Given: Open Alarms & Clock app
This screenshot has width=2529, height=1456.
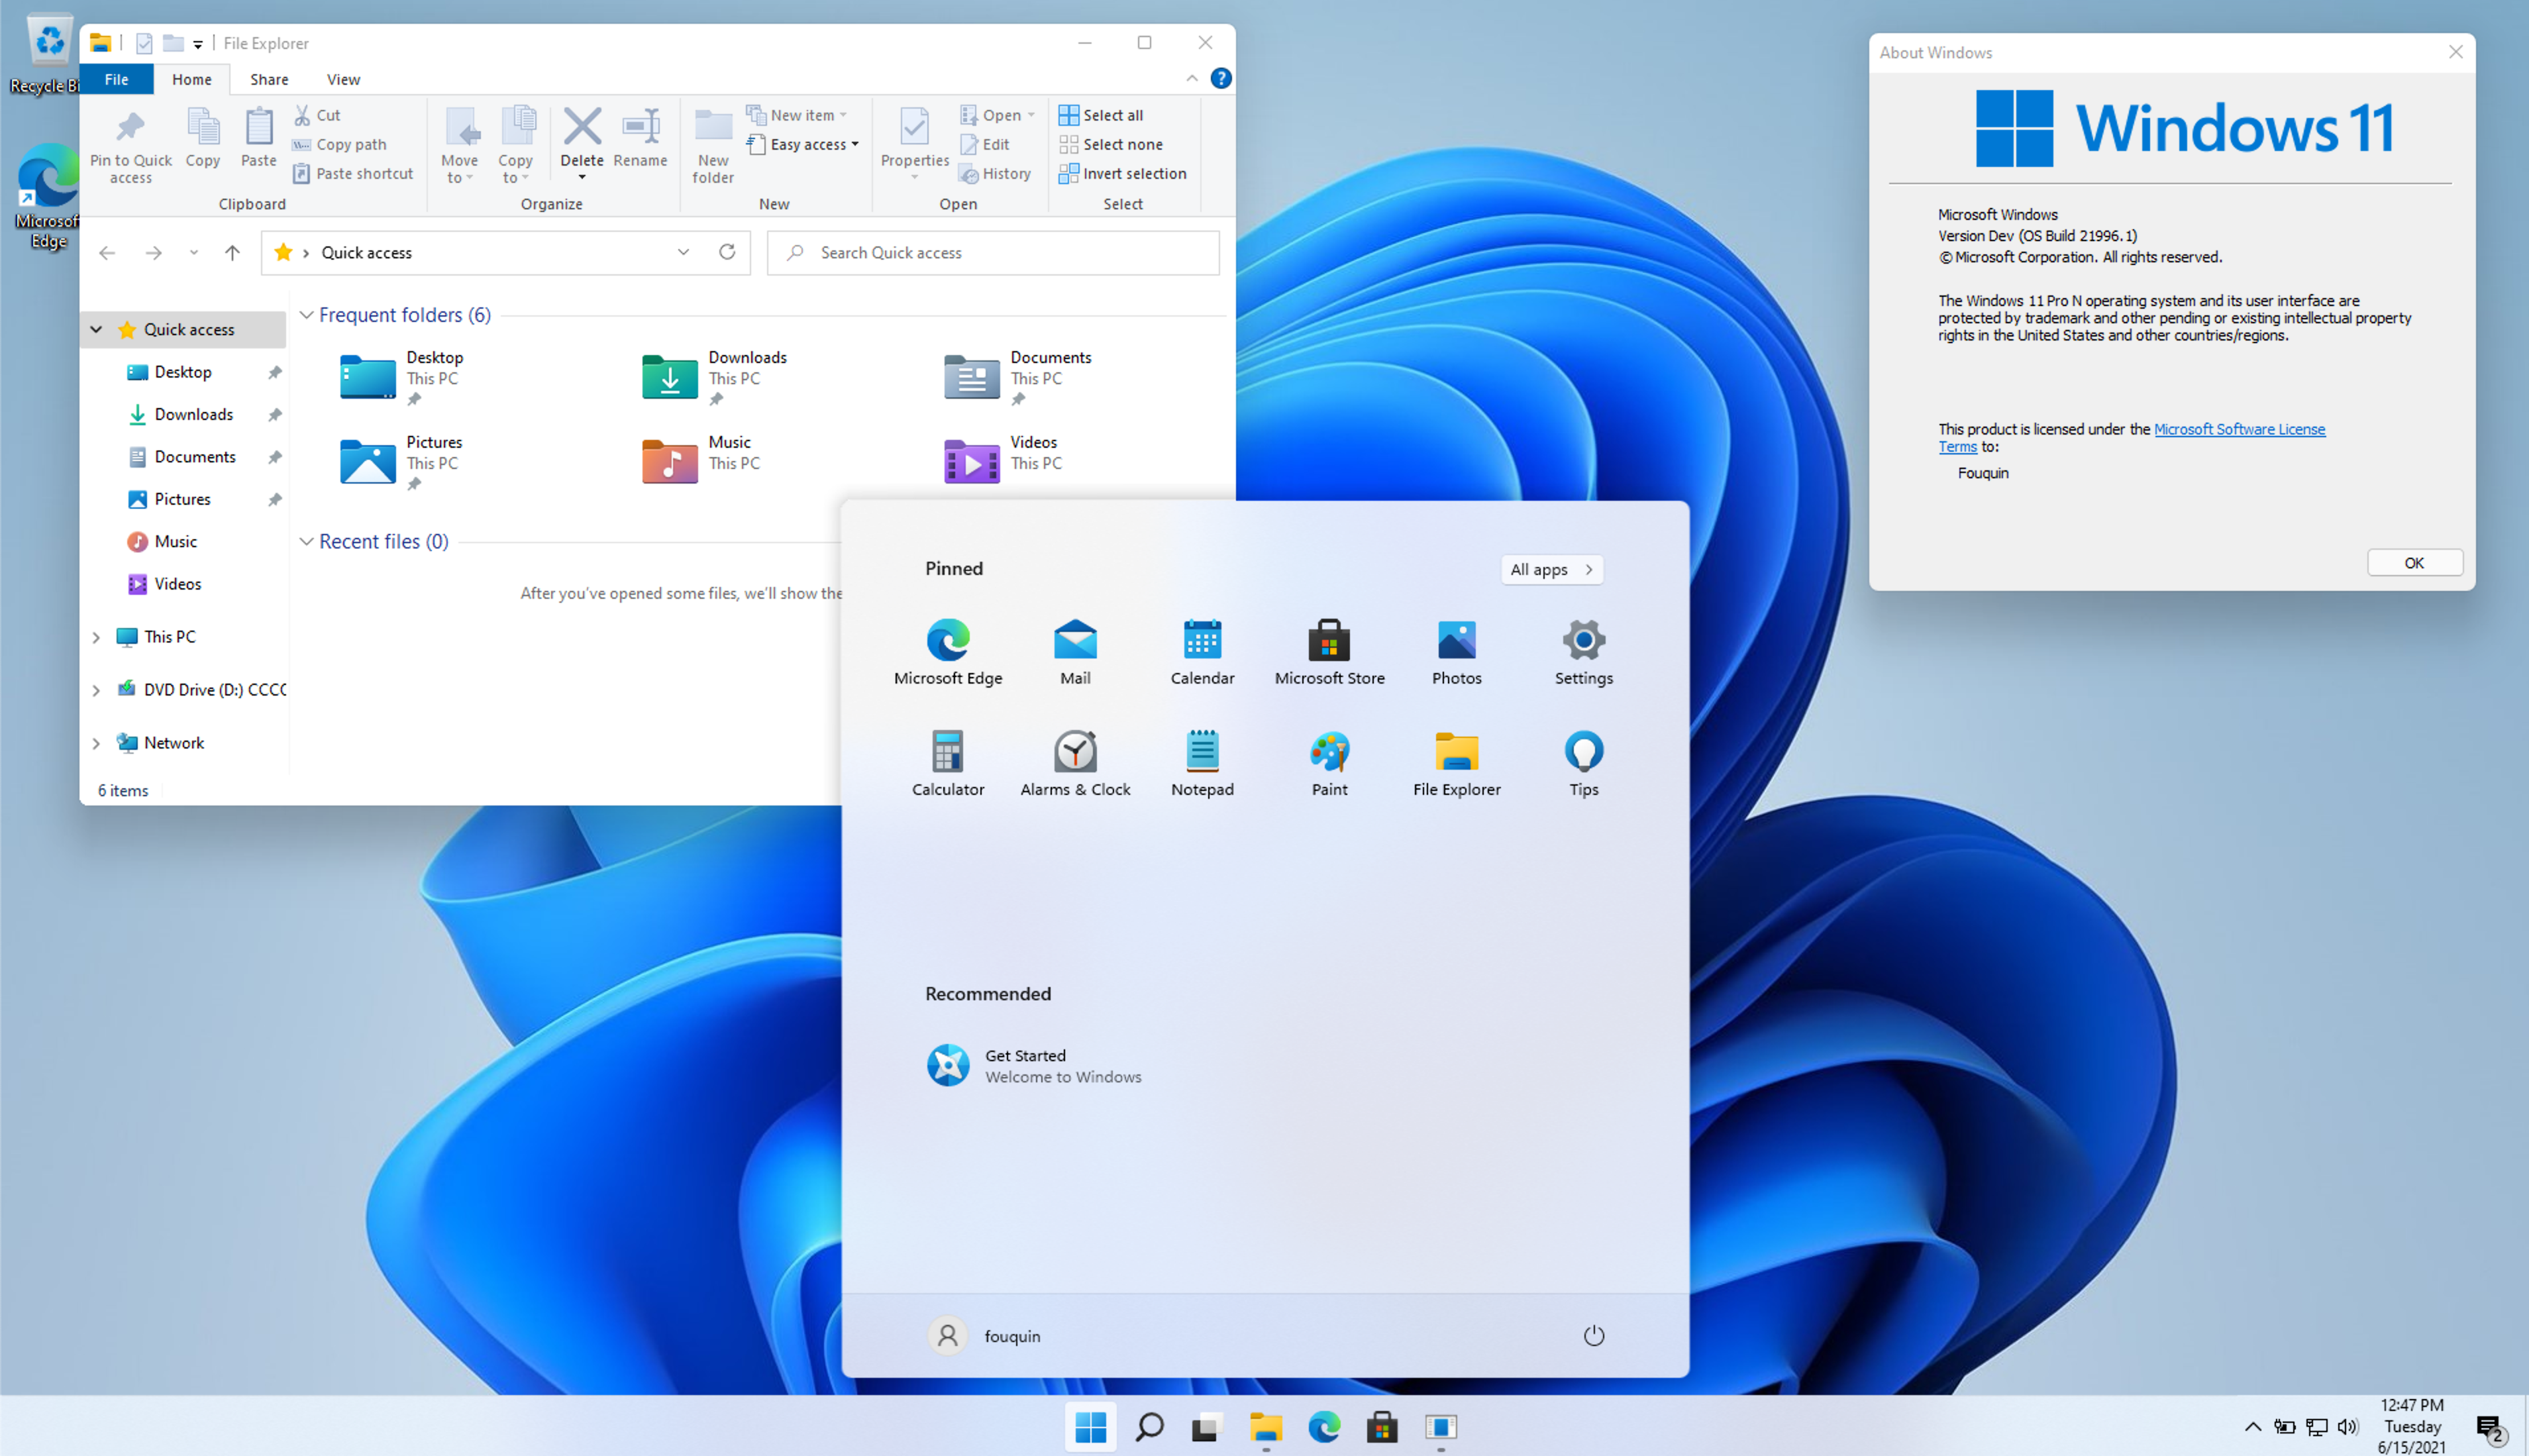Looking at the screenshot, I should point(1075,763).
